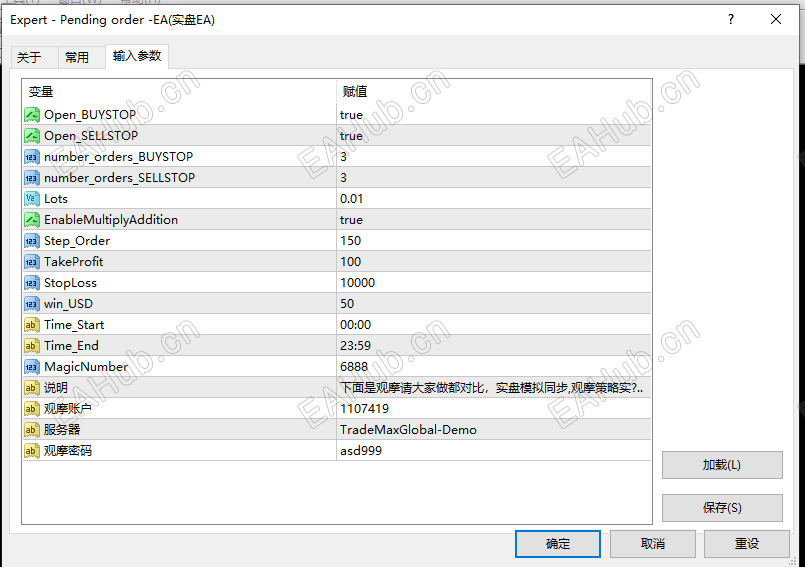
Task: Click the integer icon beside TakeProfit
Action: [32, 262]
